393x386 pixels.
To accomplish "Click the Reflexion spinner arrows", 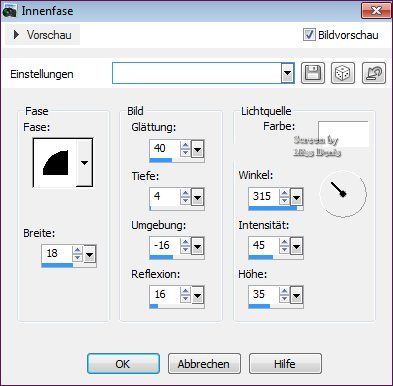I will 185,295.
